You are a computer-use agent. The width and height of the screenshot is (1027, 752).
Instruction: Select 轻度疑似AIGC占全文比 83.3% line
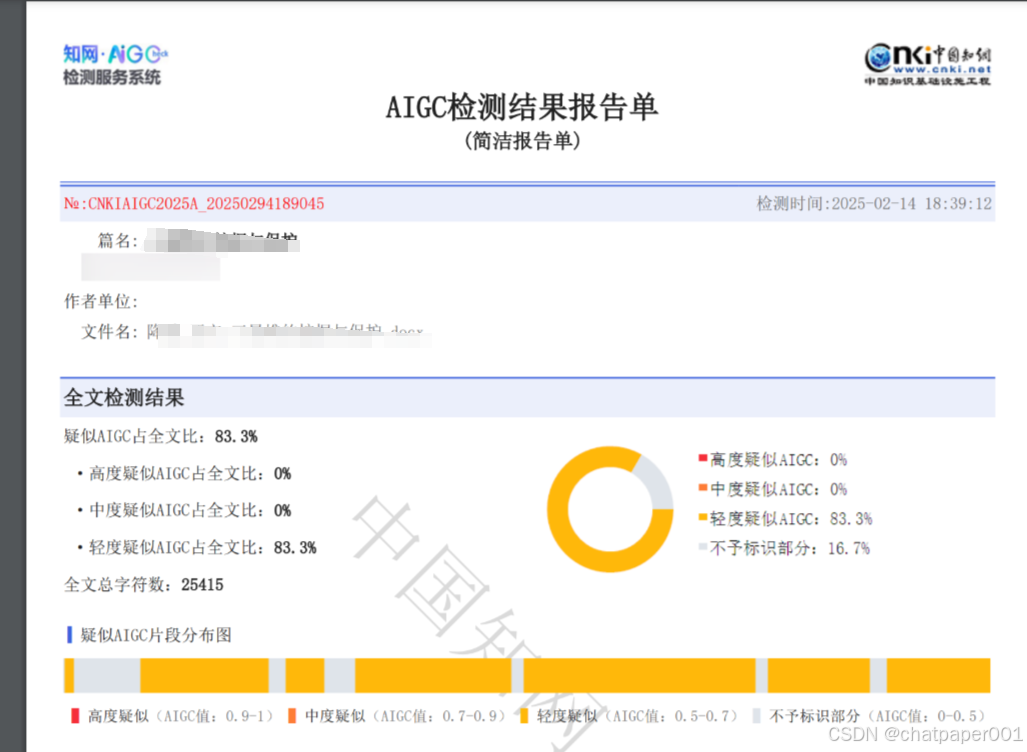click(x=202, y=548)
